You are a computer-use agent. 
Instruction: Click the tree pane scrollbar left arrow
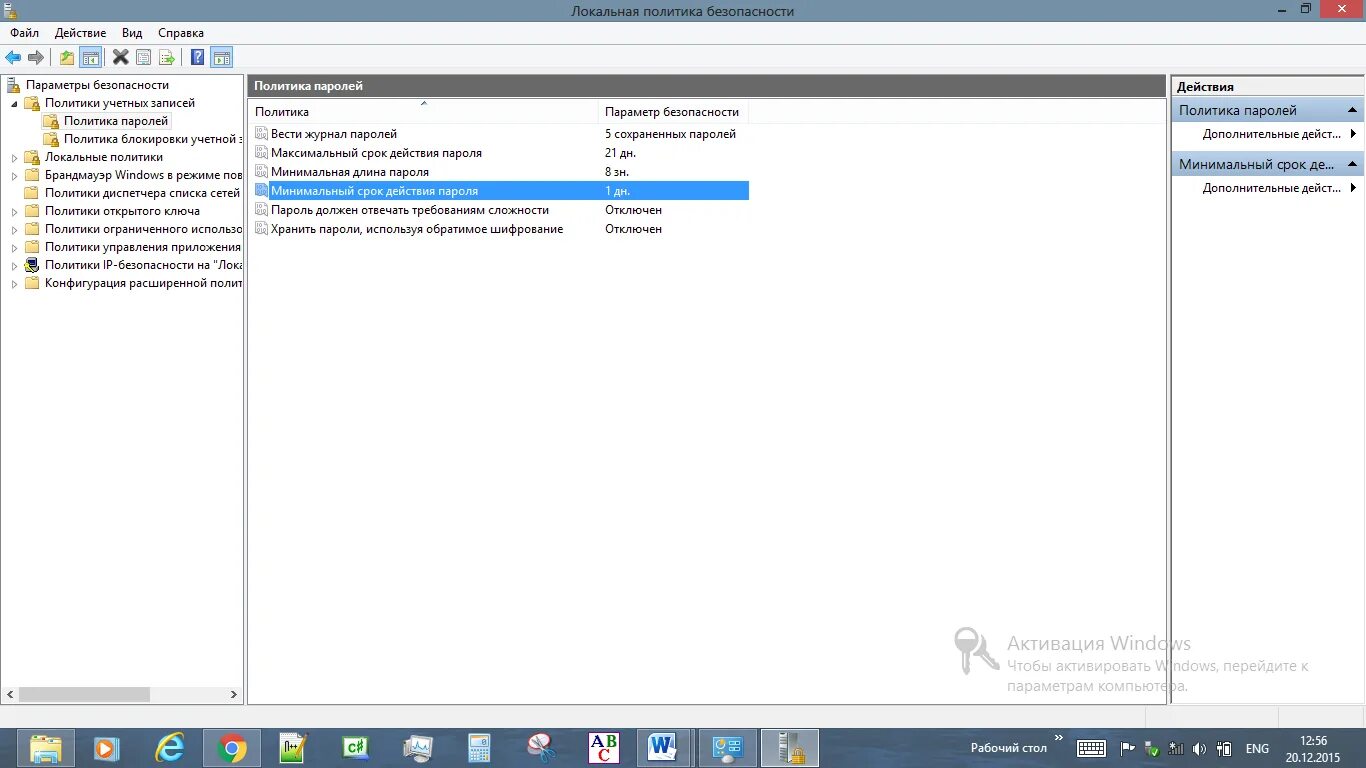tap(10, 694)
